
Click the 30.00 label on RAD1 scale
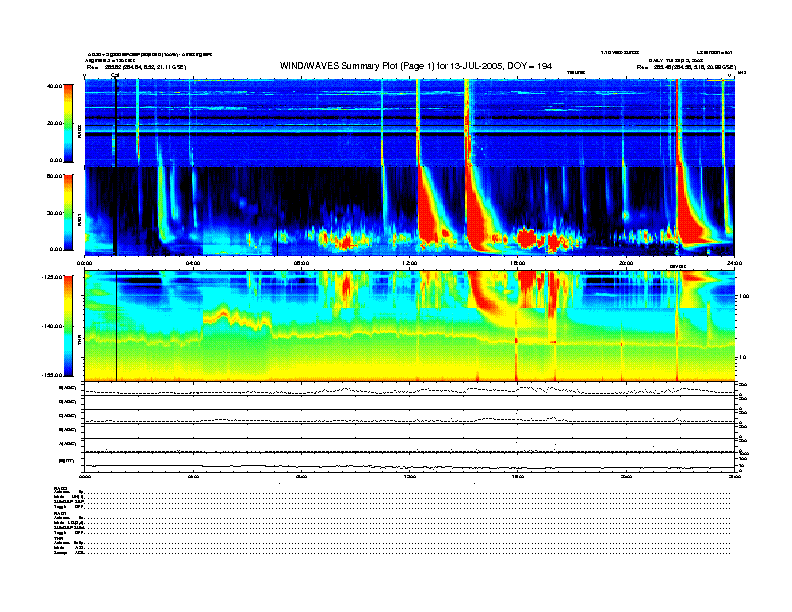(54, 213)
